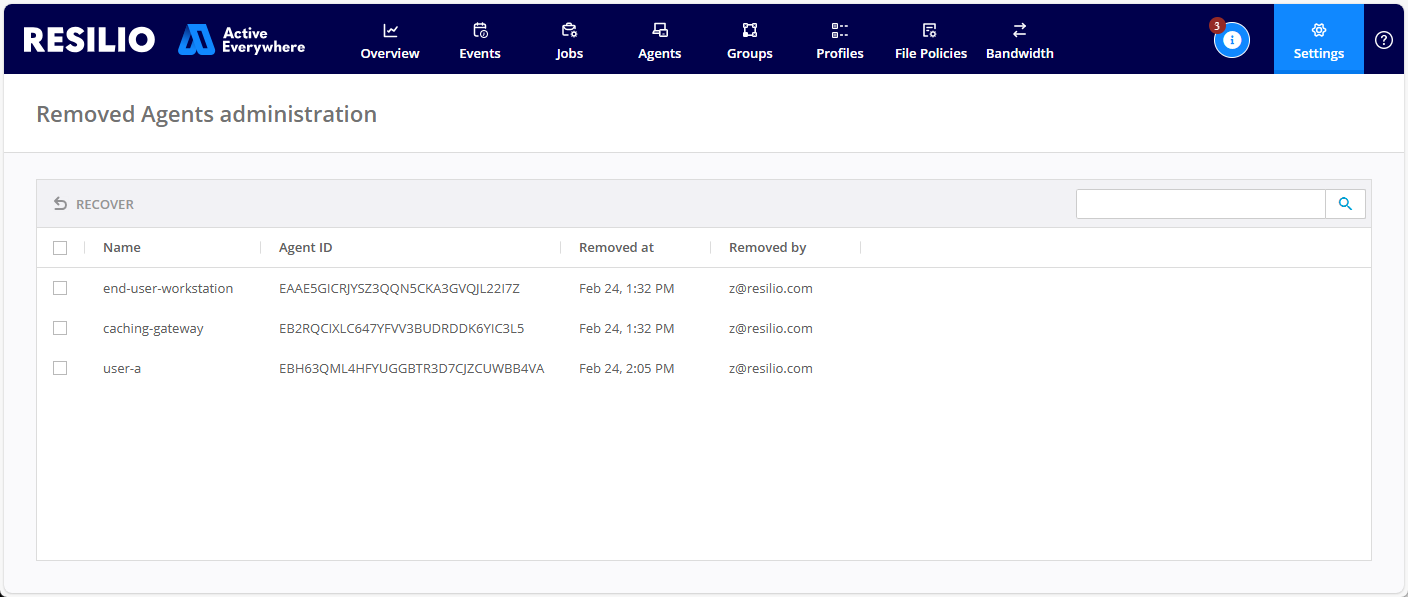Toggle the select-all header checkbox
Screen dimensions: 1408x597
point(60,248)
